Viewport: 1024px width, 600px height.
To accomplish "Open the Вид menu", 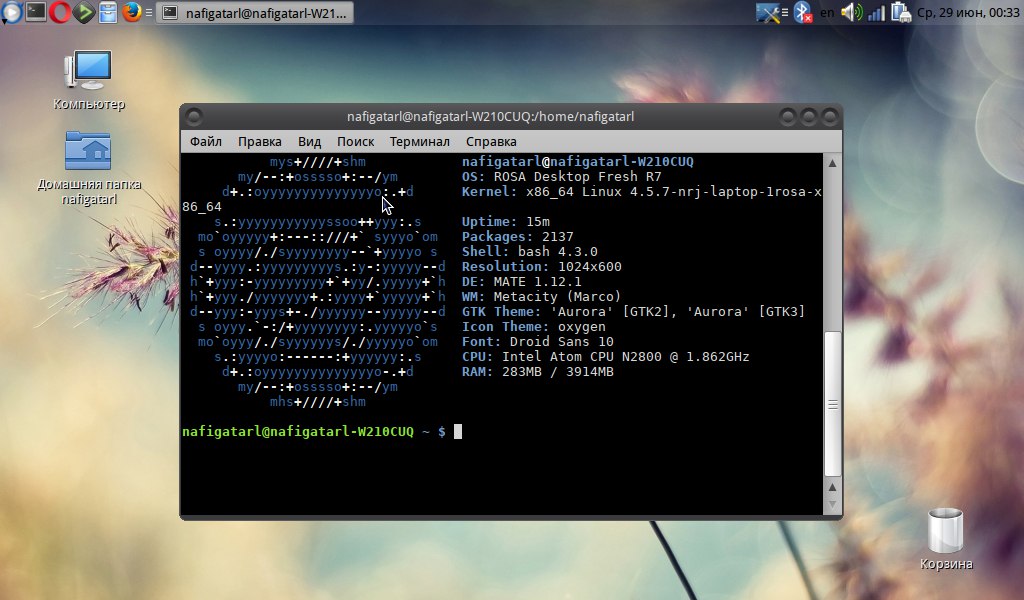I will pos(310,142).
